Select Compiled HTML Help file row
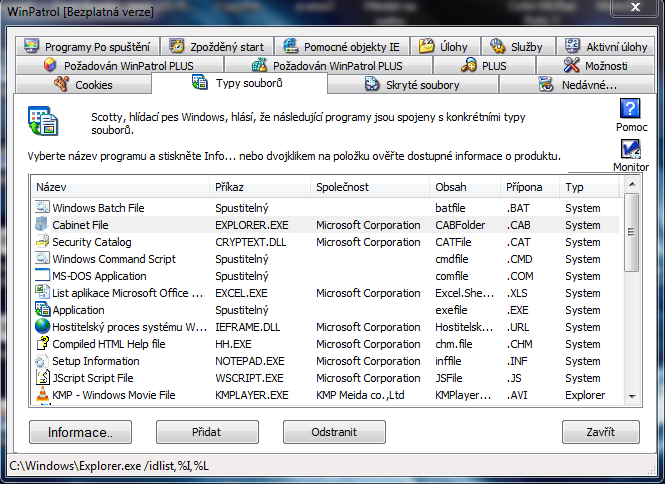This screenshot has width=665, height=484. click(x=325, y=344)
